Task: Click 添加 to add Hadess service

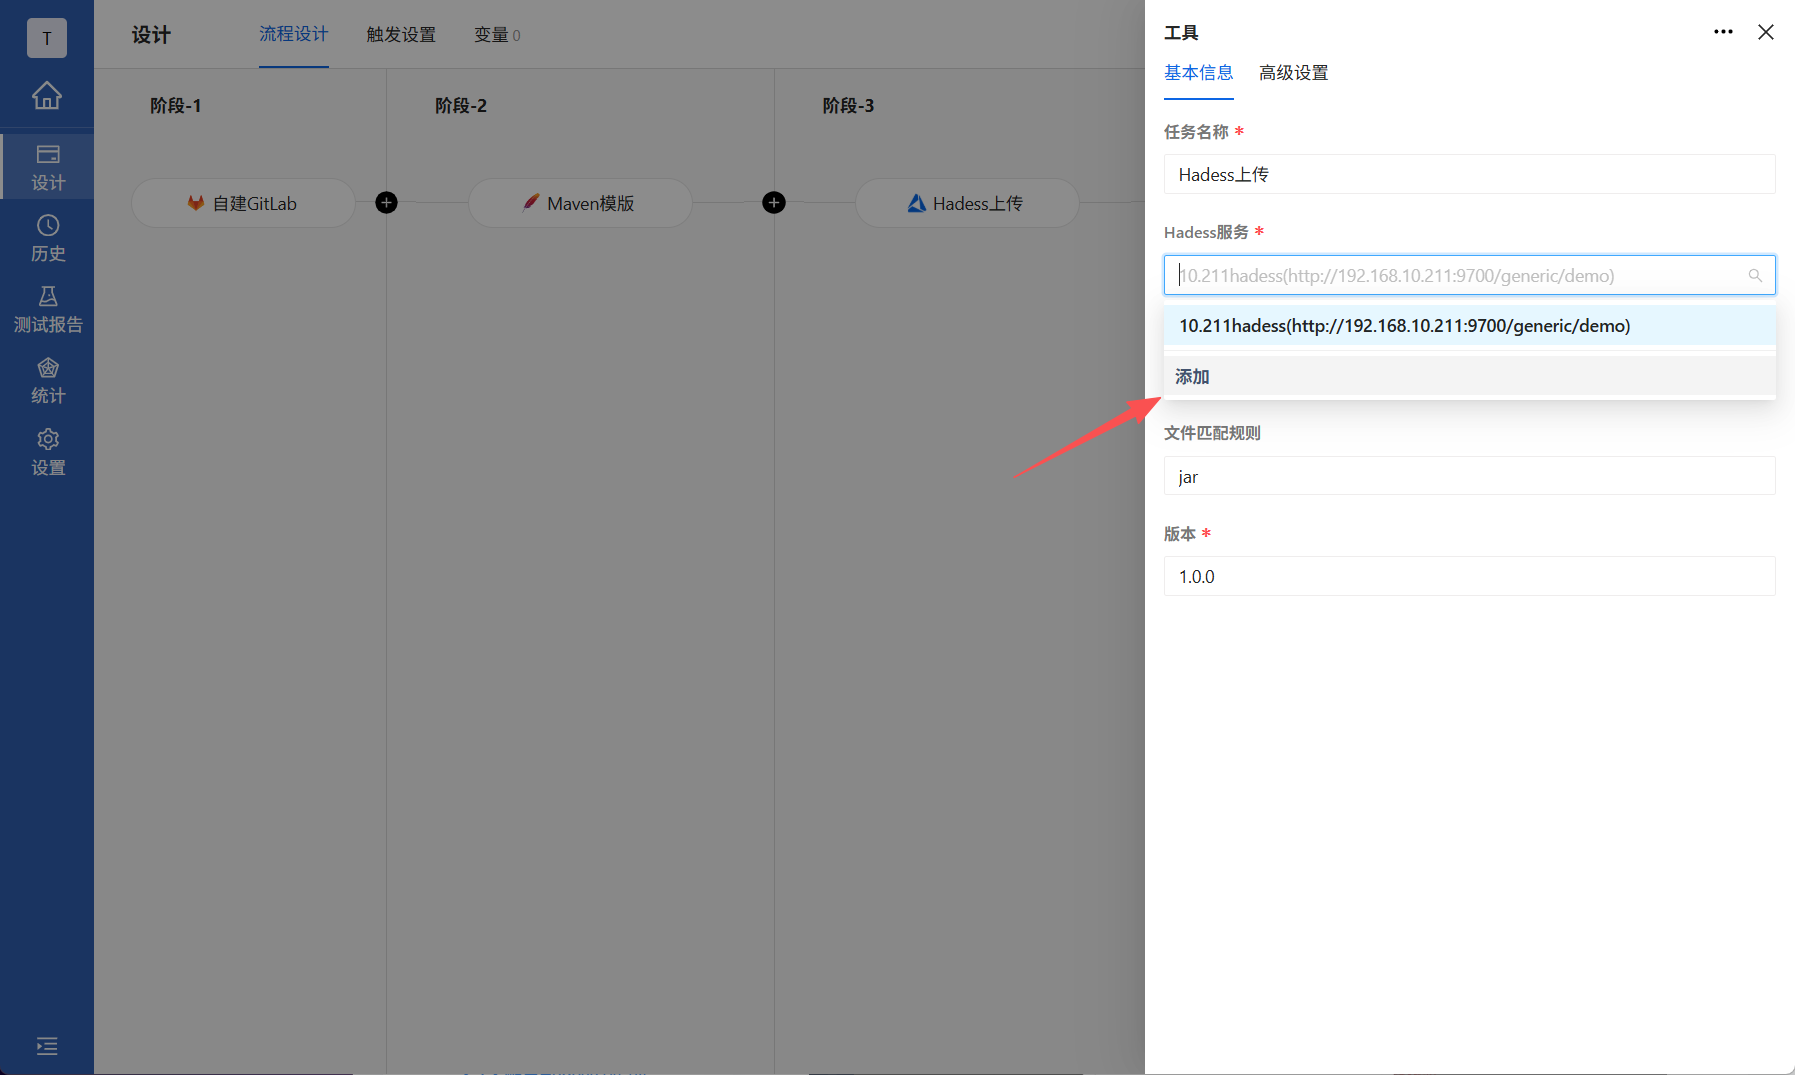Action: (x=1469, y=376)
